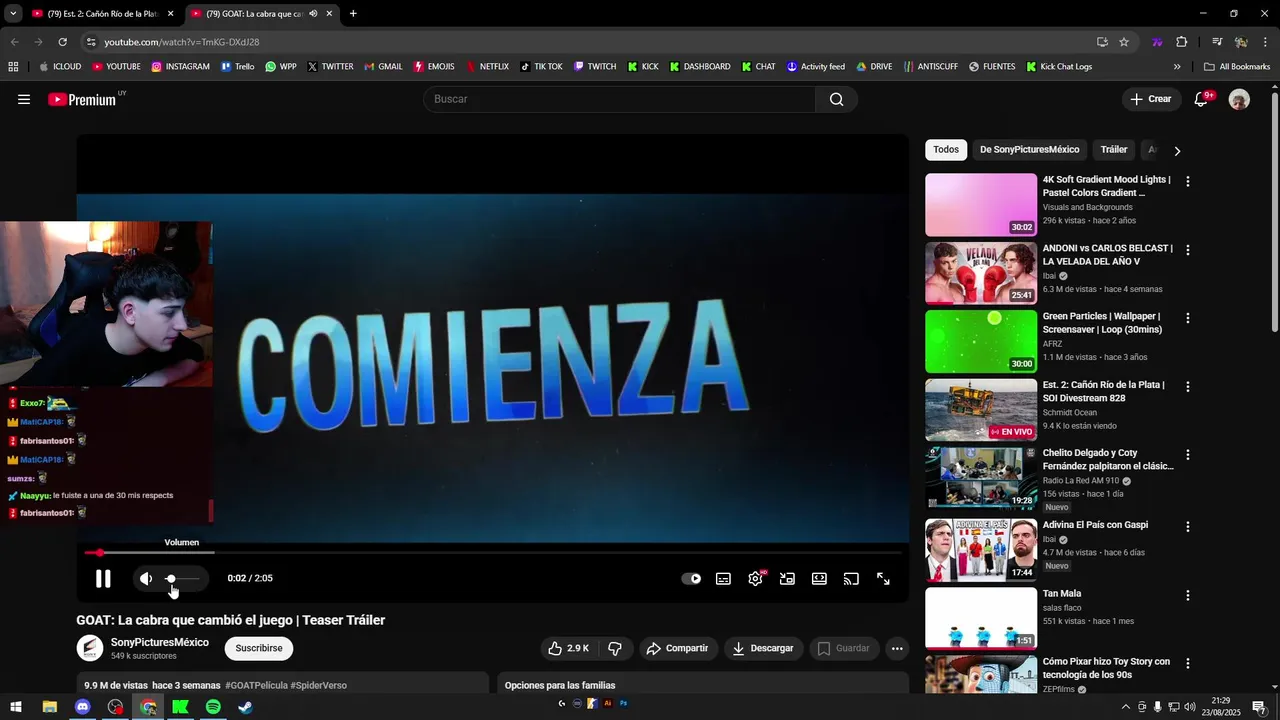Select the Todos filter chip
Viewport: 1280px width, 720px height.
pyautogui.click(x=946, y=150)
